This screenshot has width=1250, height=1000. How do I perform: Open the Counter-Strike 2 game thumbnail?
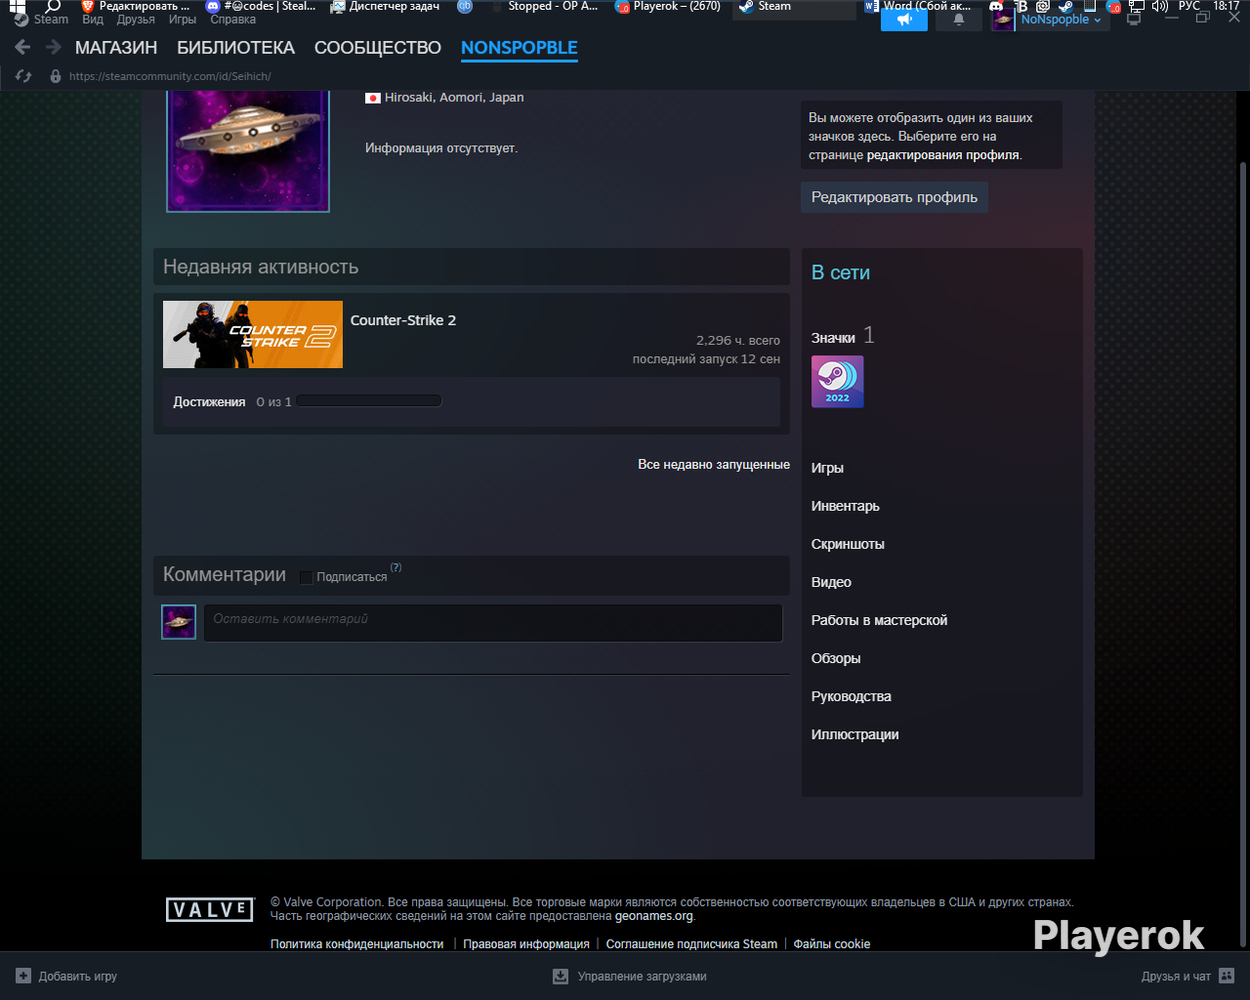click(253, 334)
